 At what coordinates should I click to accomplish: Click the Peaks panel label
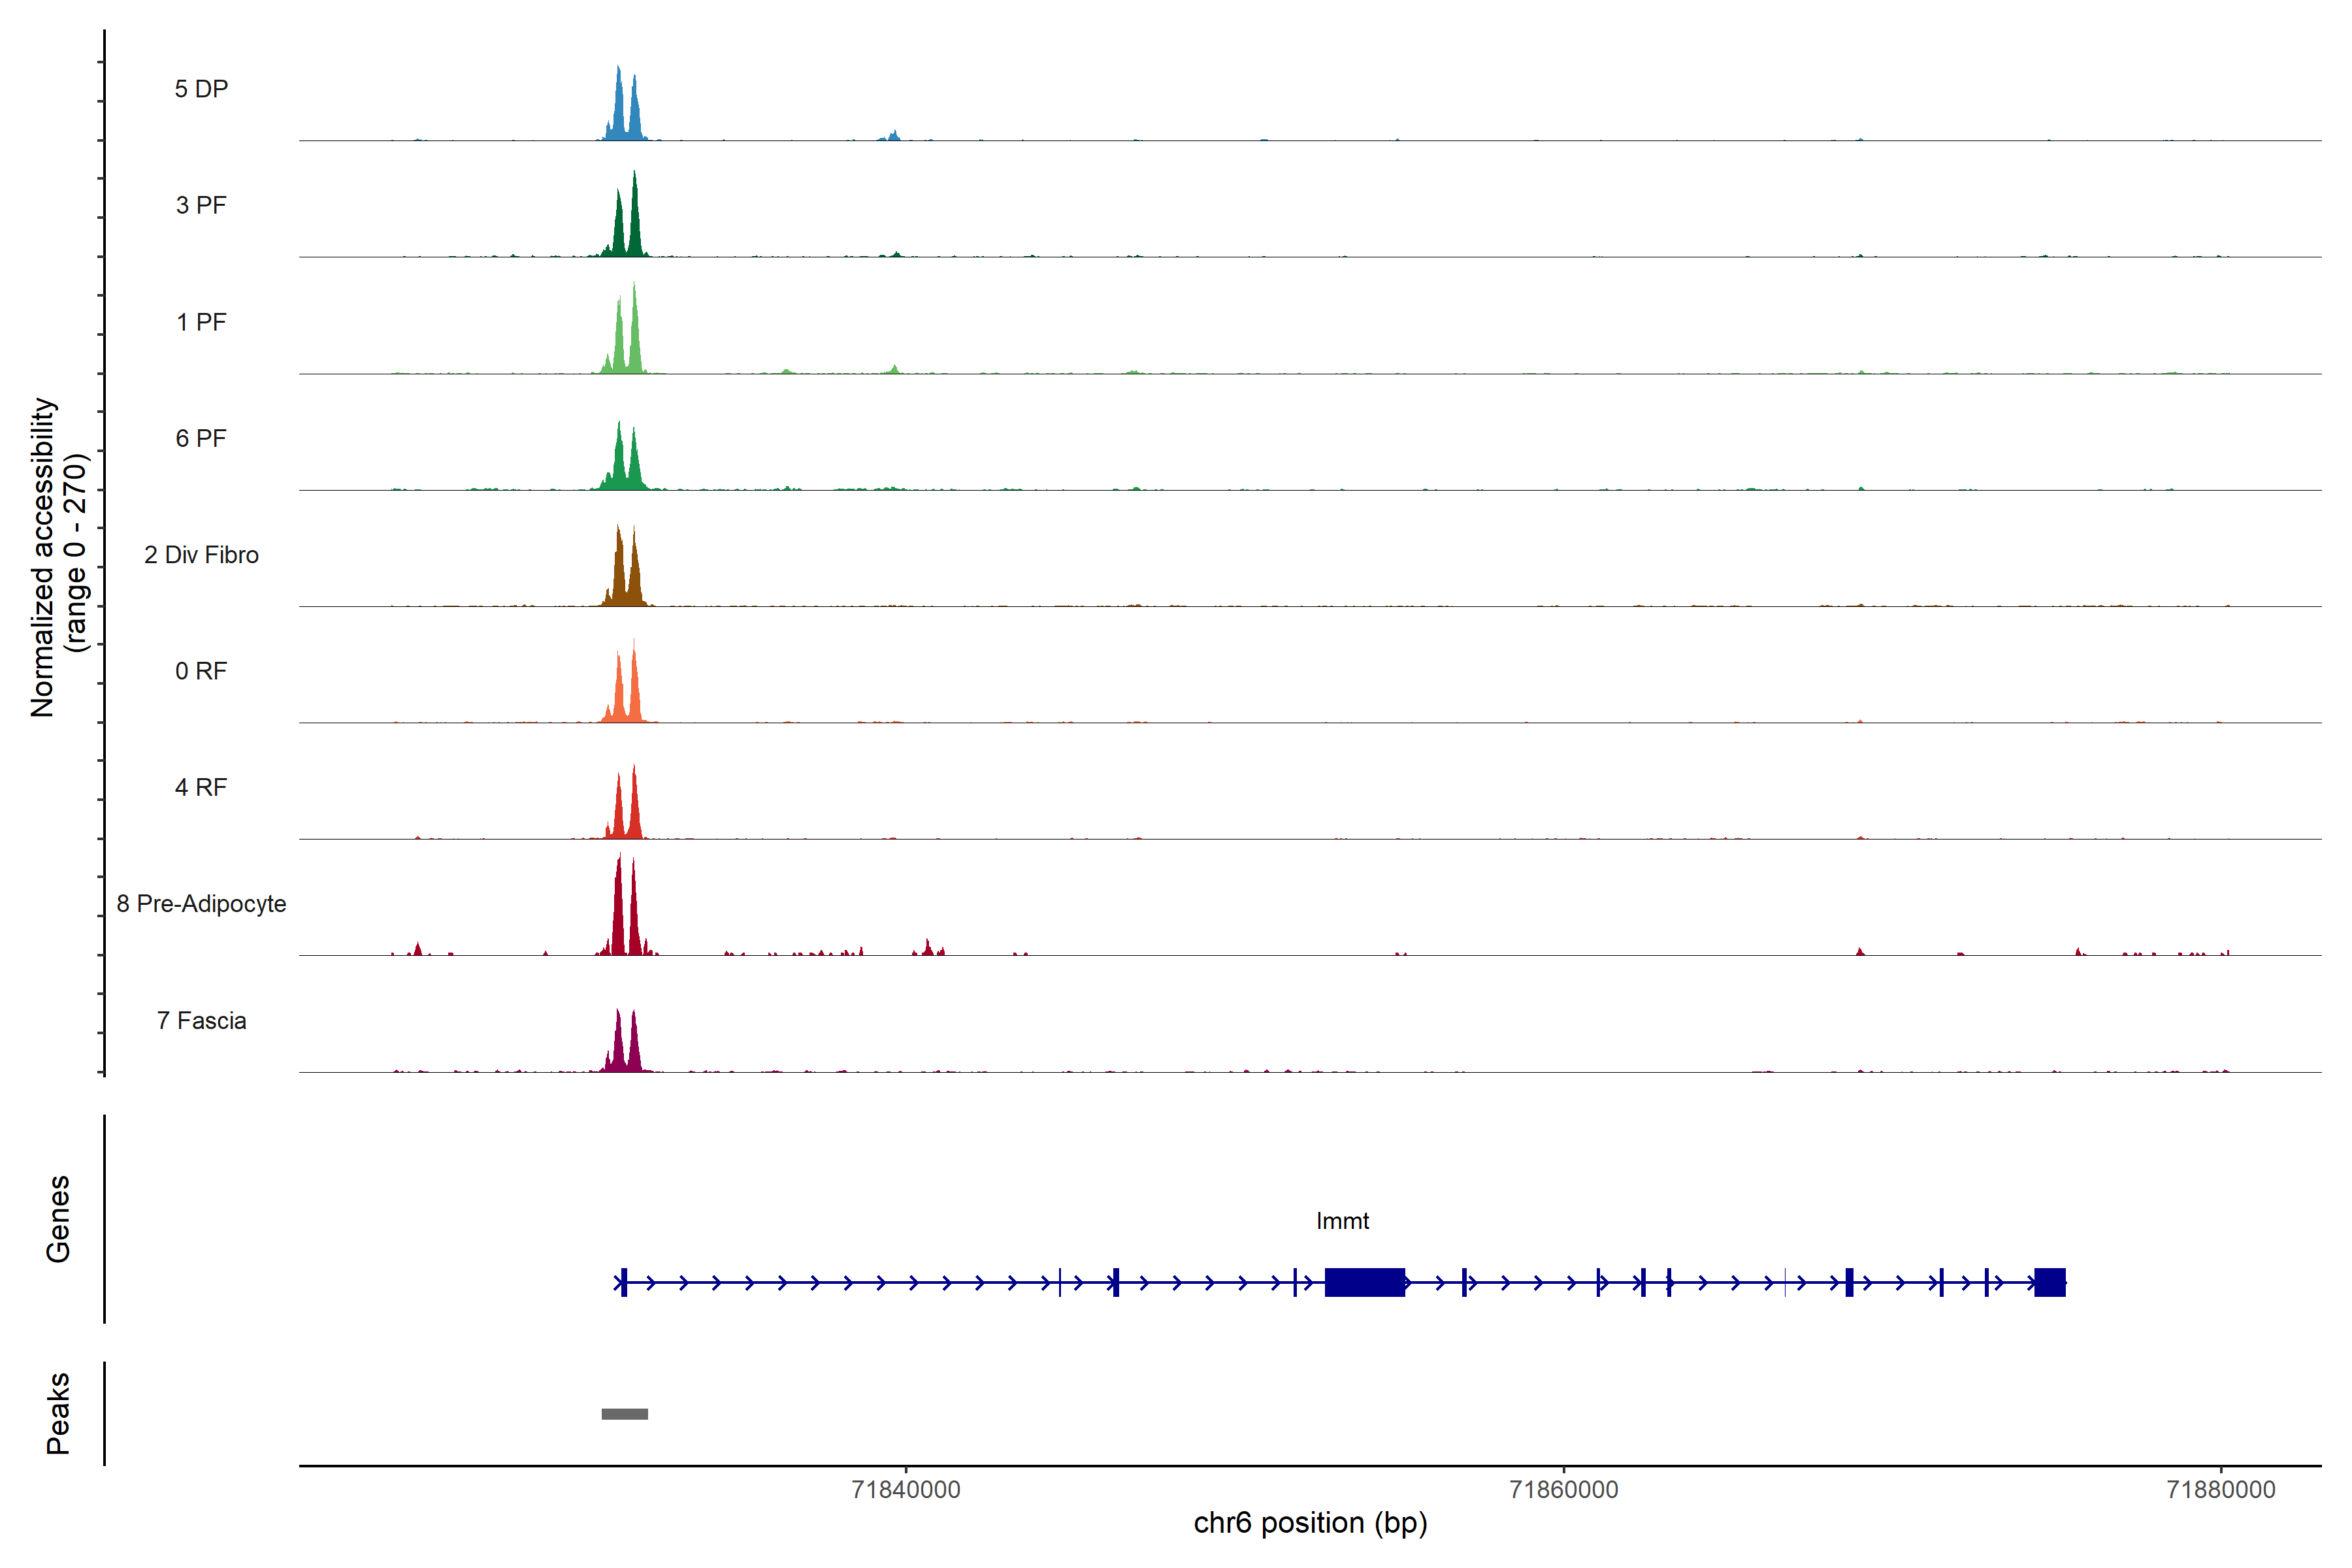coord(58,1413)
